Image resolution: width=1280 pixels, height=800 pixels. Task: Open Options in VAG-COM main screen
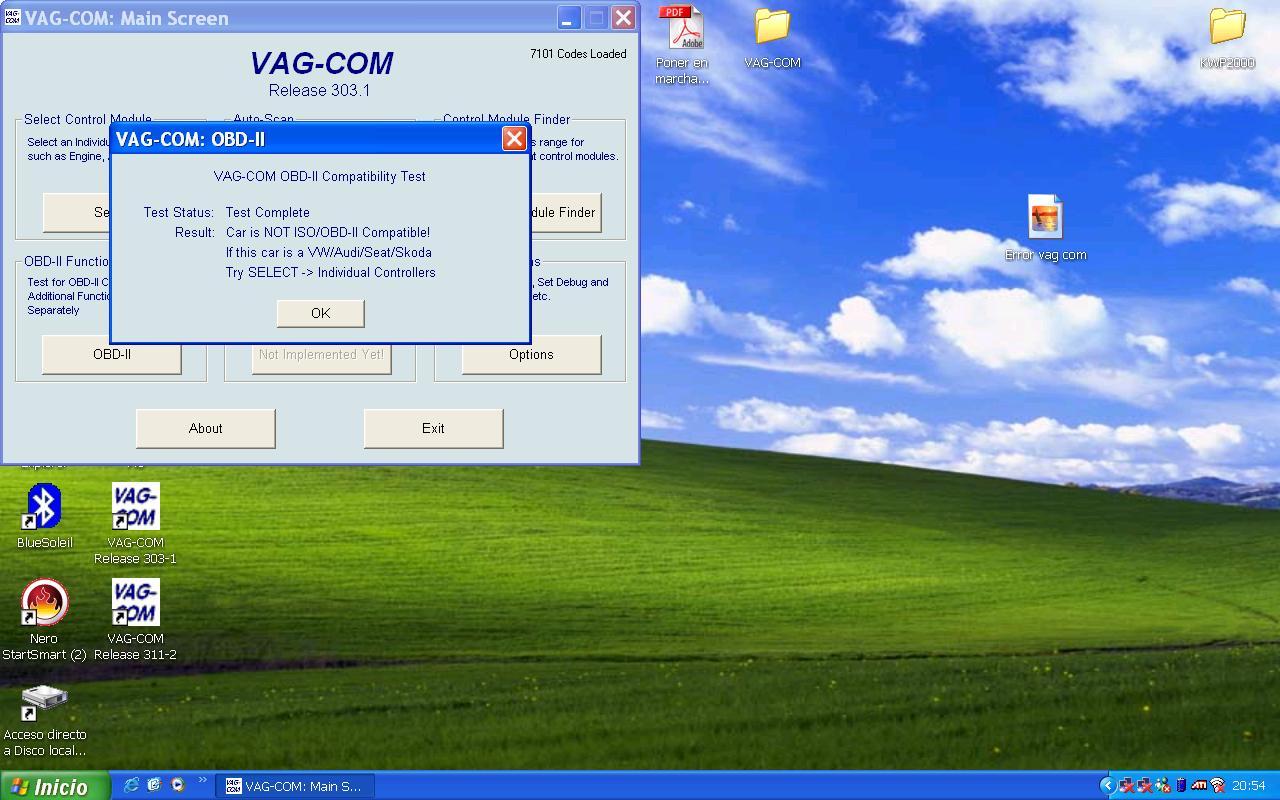[x=531, y=354]
